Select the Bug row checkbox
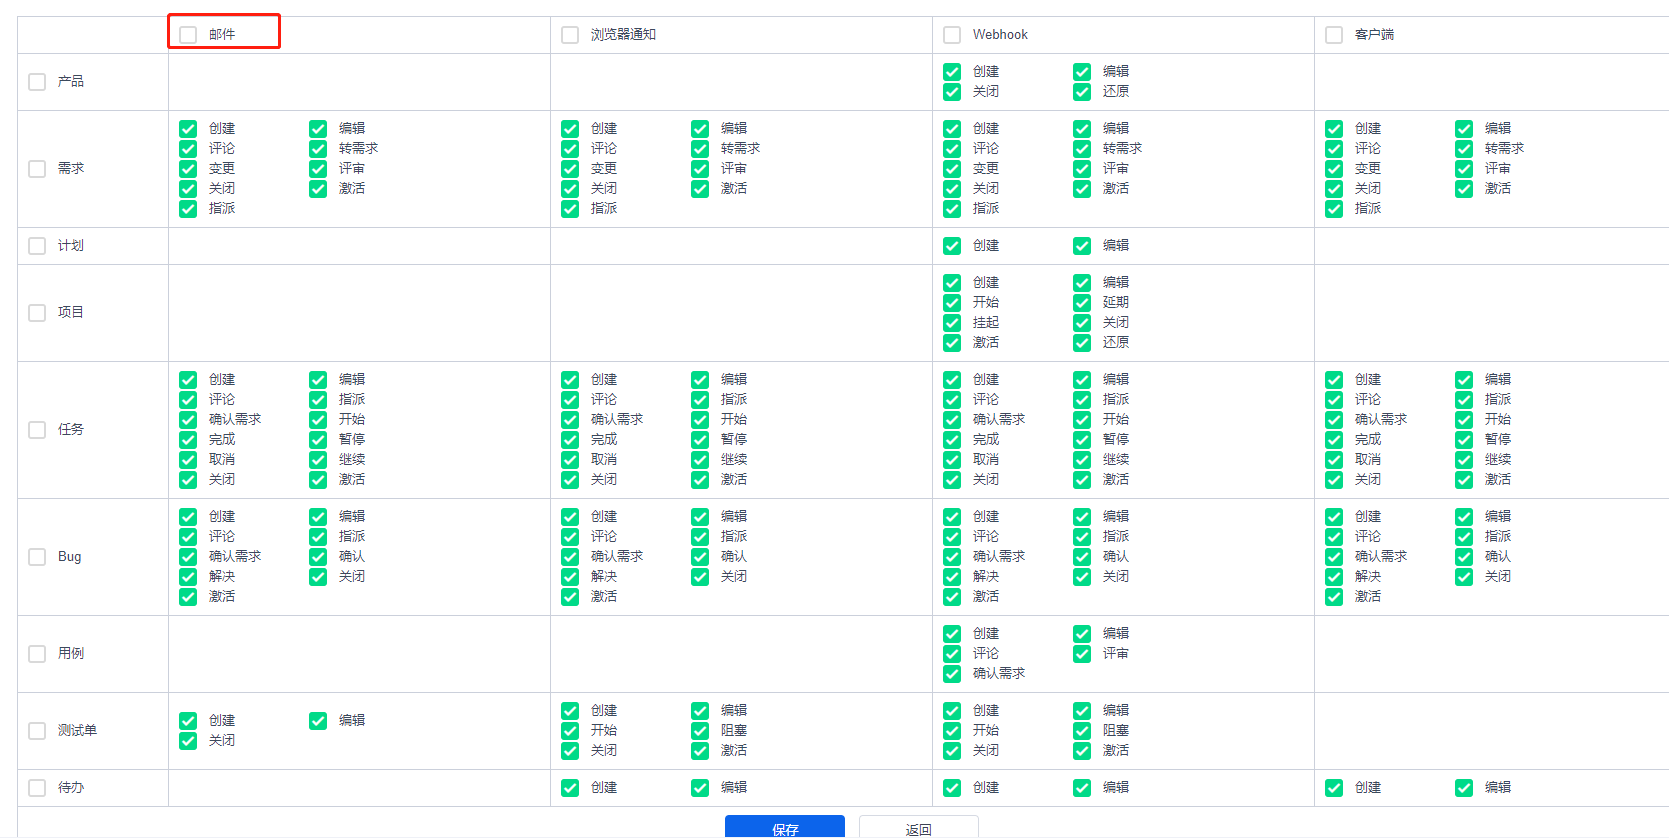This screenshot has height=838, width=1669. [x=37, y=557]
